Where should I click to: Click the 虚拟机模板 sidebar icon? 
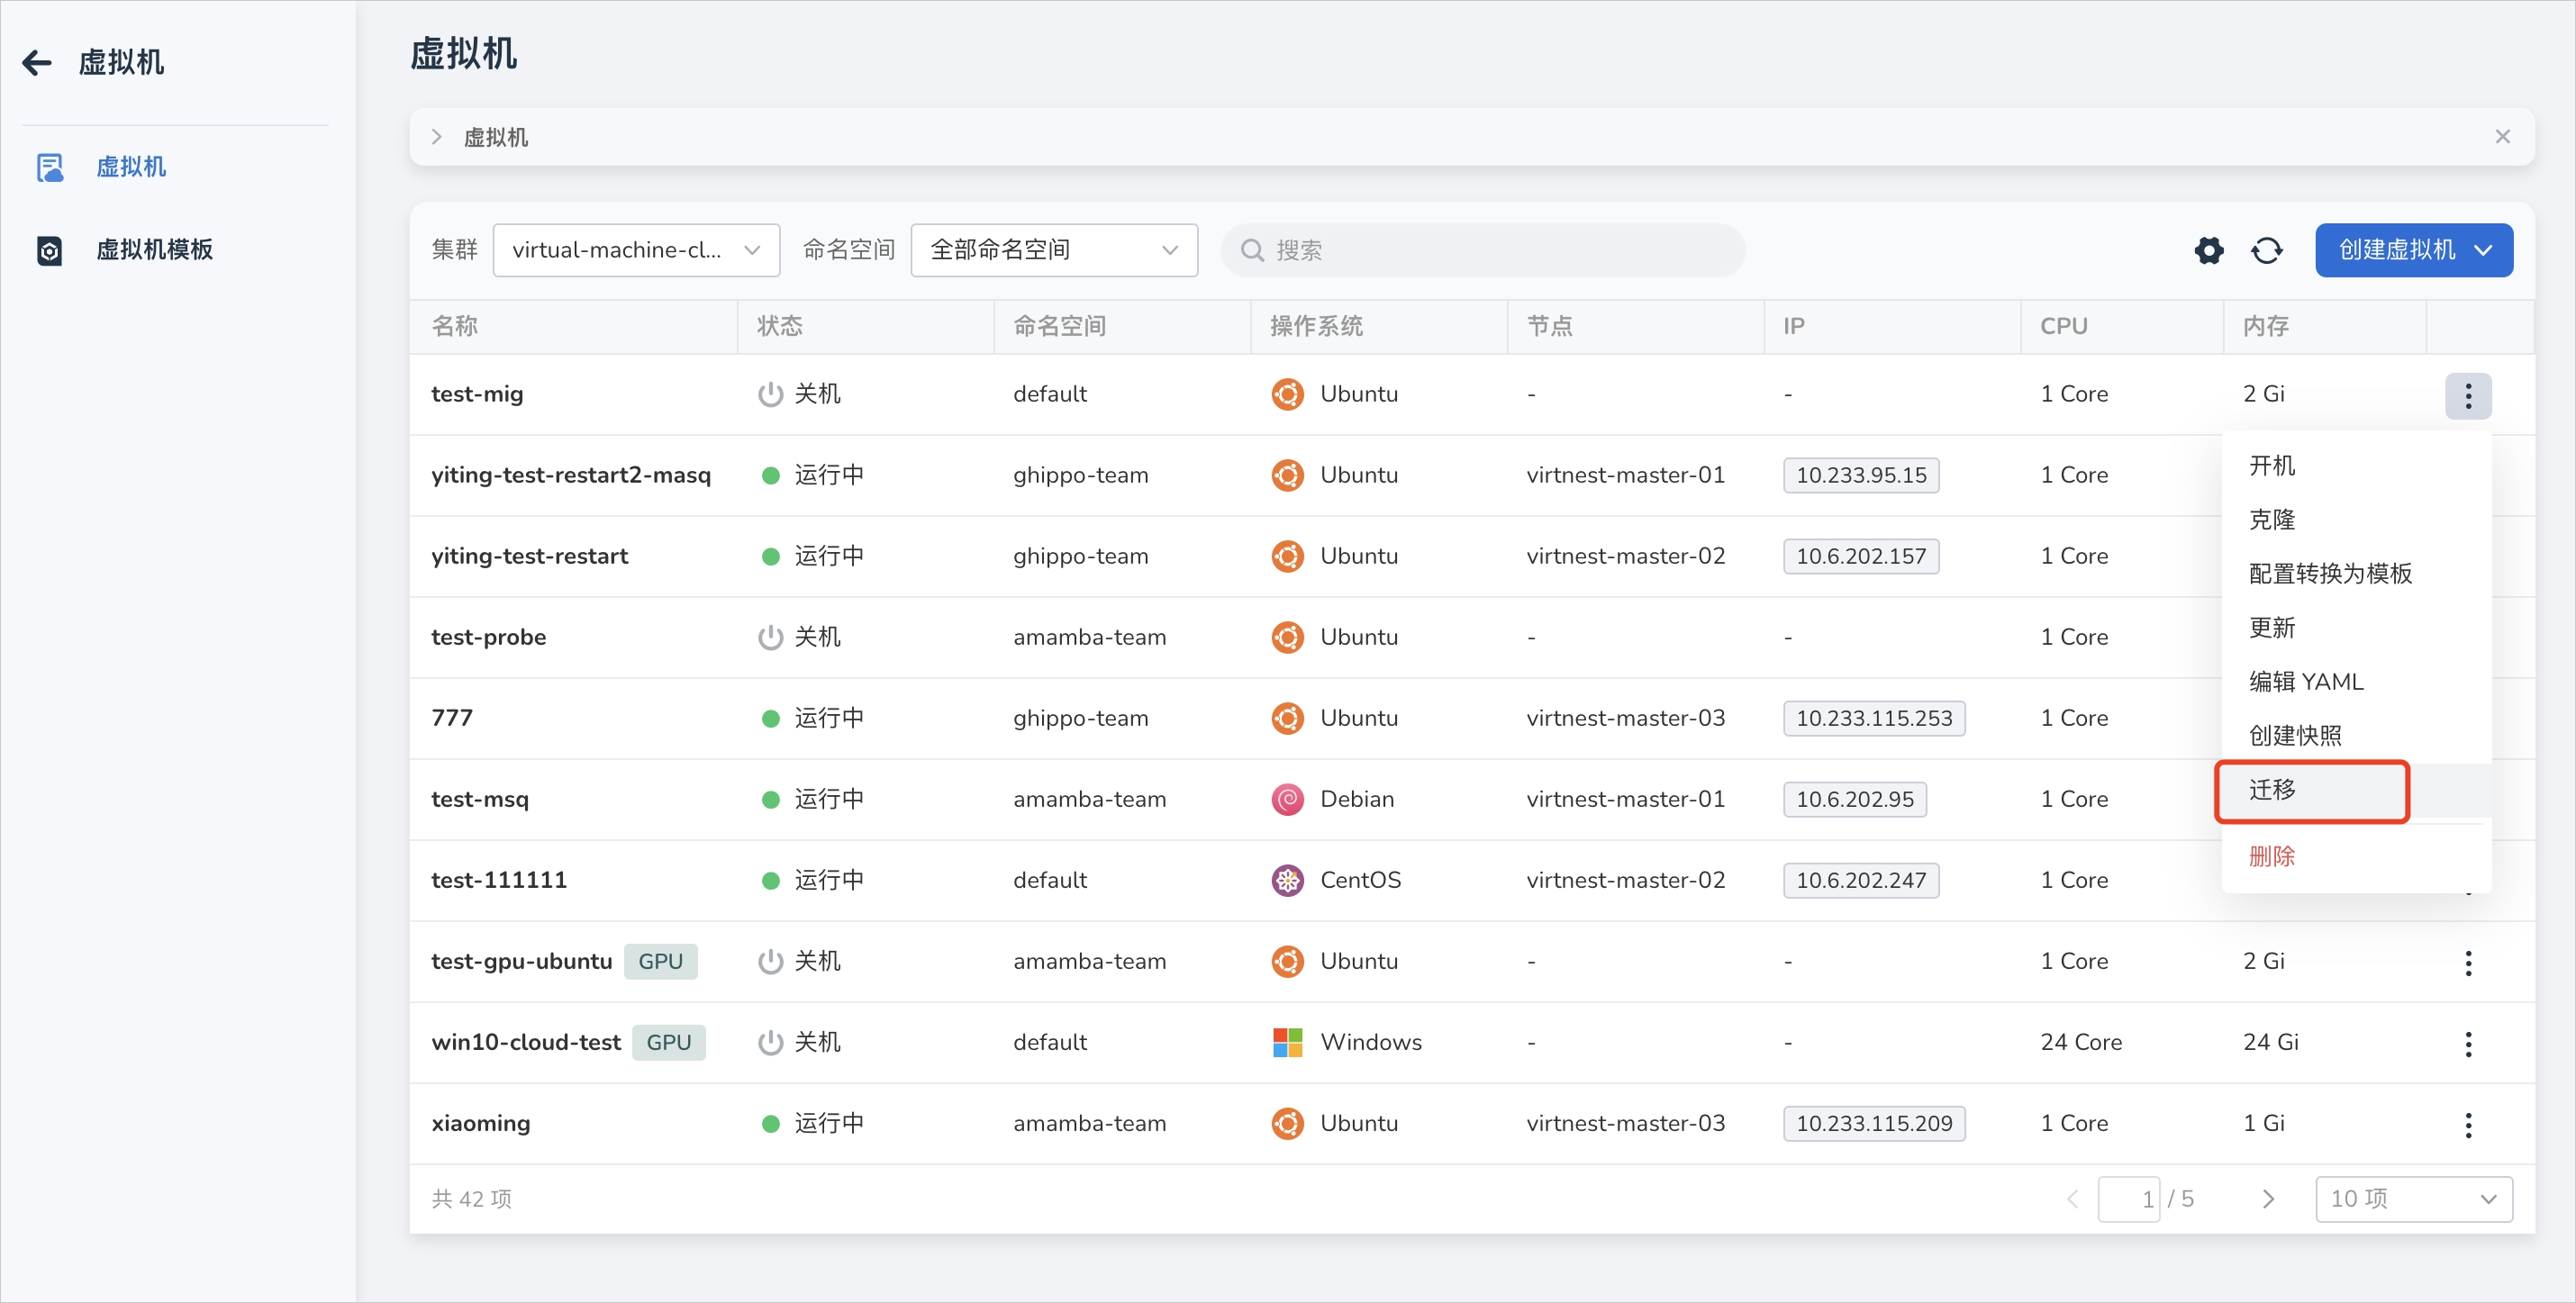[50, 250]
